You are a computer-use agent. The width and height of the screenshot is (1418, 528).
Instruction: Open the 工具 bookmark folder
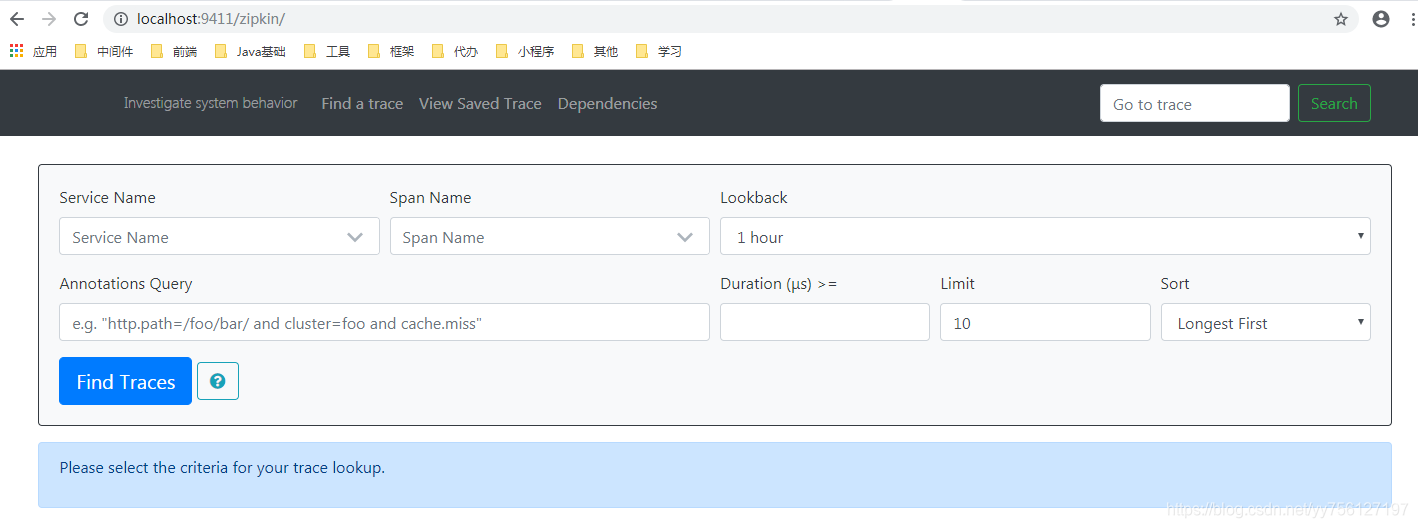click(327, 51)
